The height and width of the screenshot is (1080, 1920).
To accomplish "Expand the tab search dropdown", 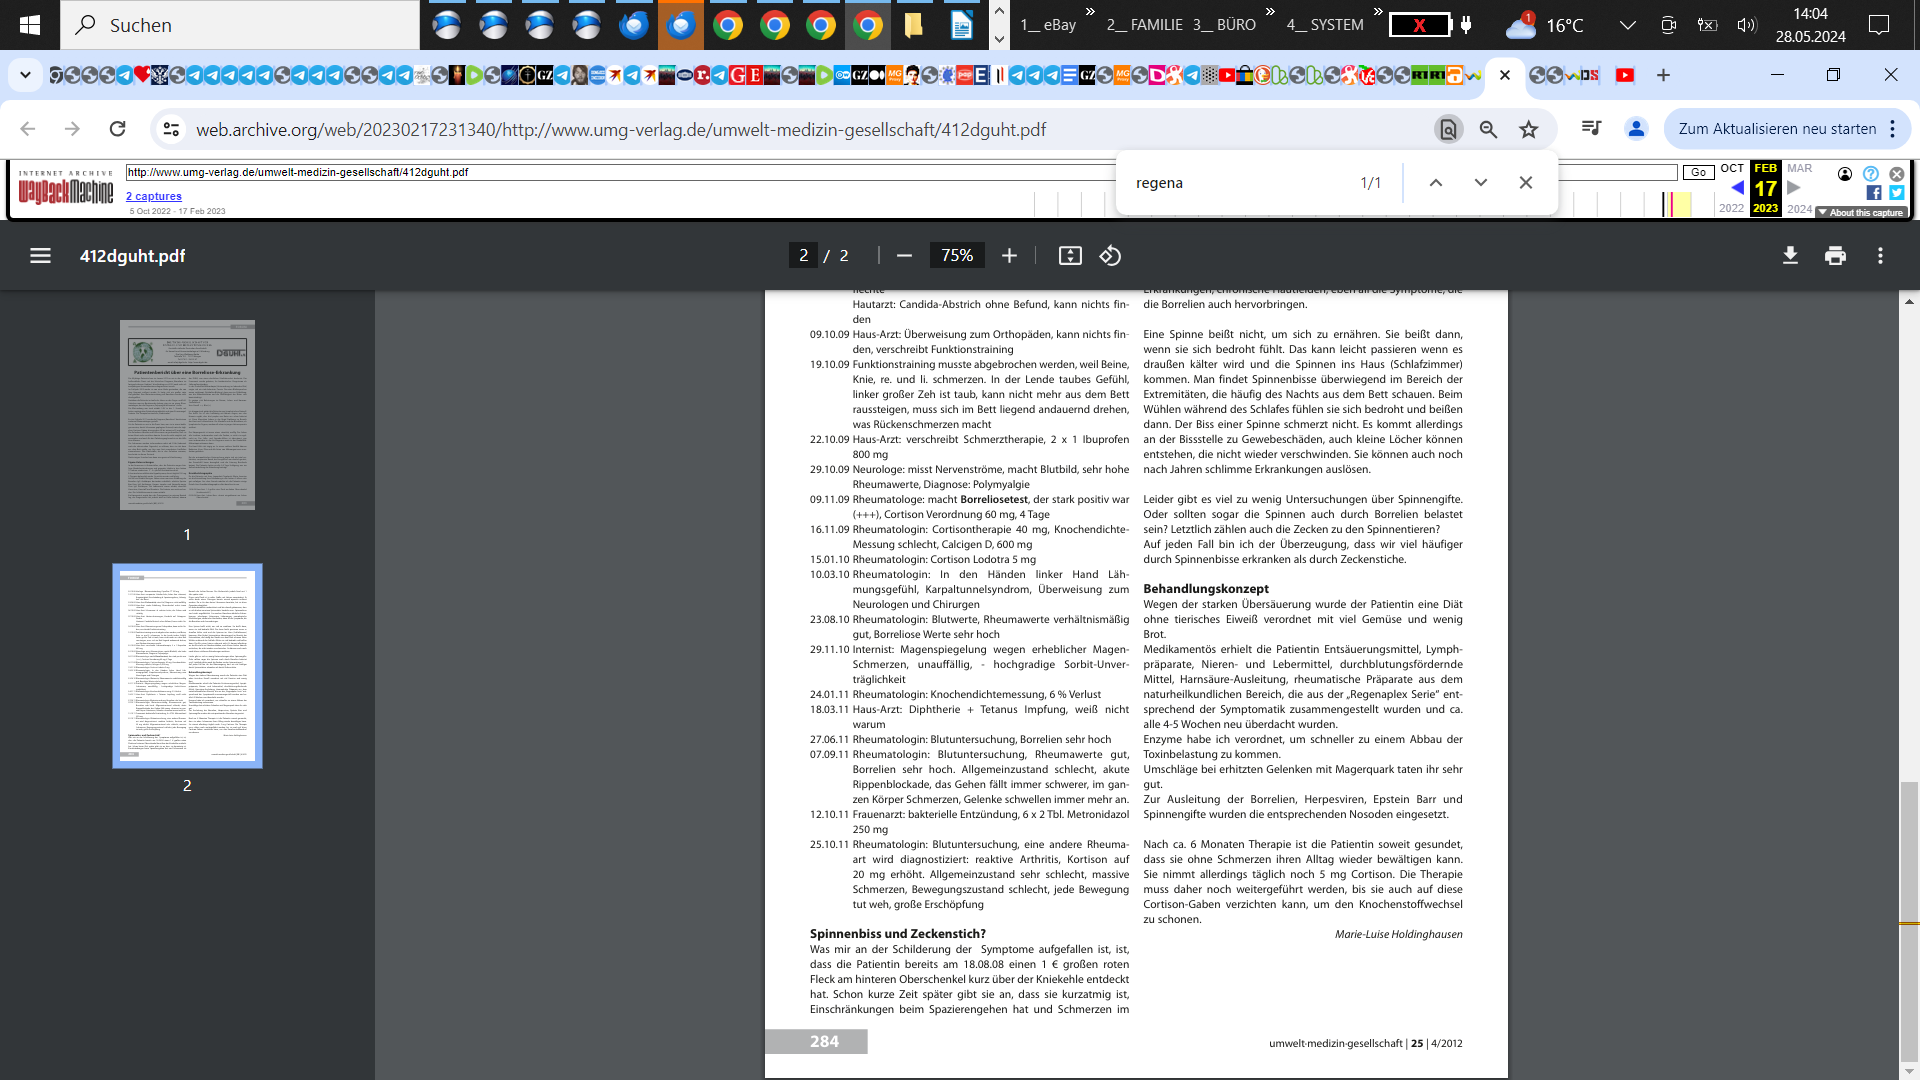I will coord(25,75).
